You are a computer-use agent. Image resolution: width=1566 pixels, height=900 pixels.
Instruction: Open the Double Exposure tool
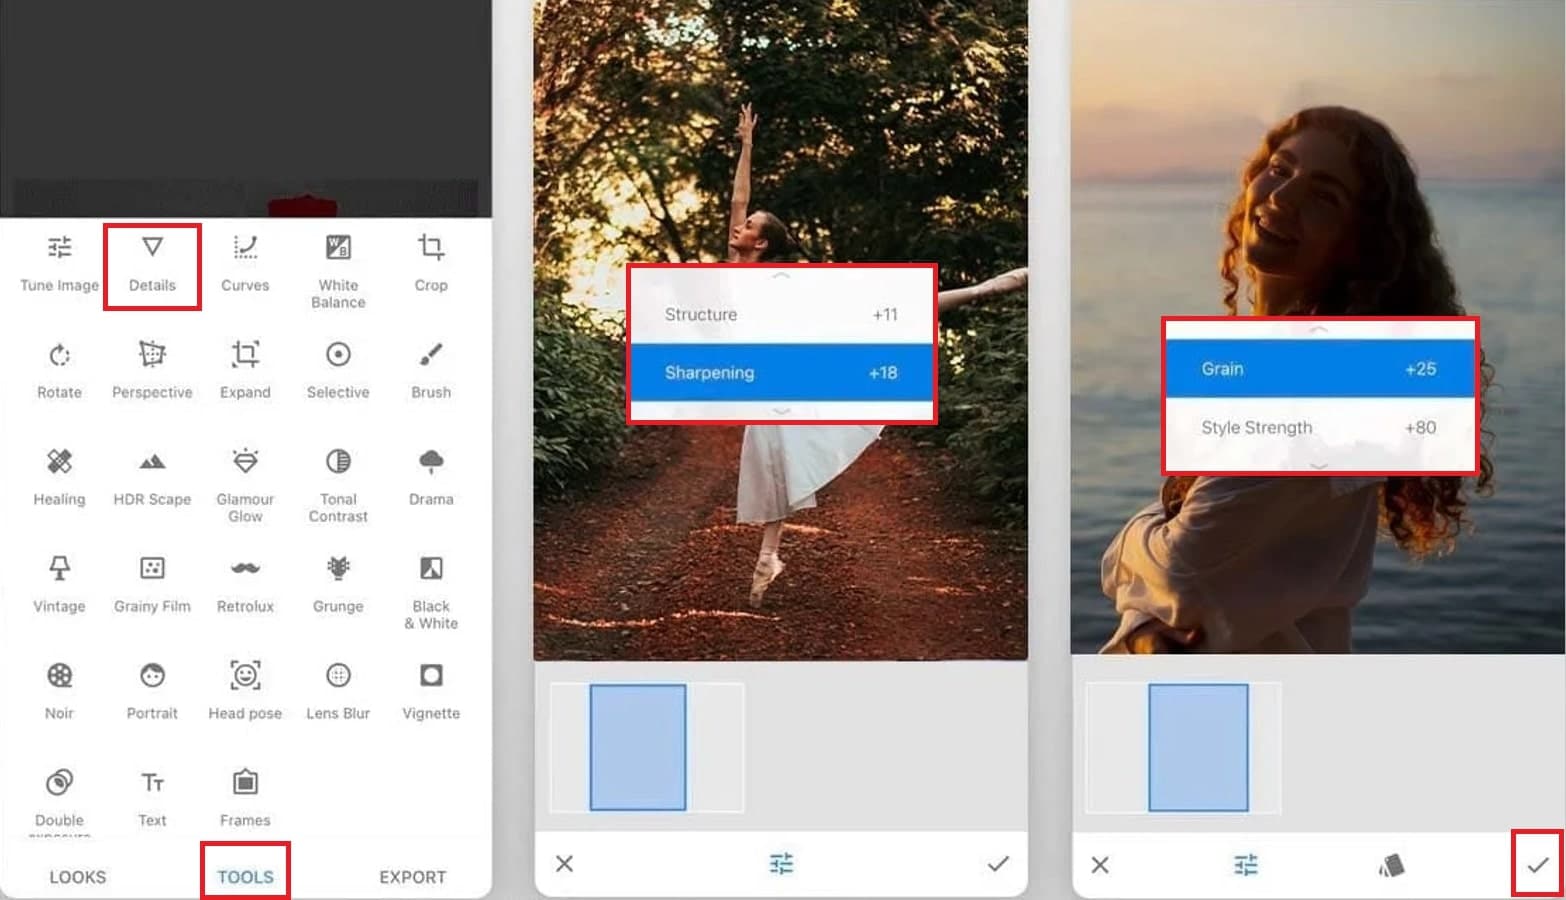coord(60,800)
